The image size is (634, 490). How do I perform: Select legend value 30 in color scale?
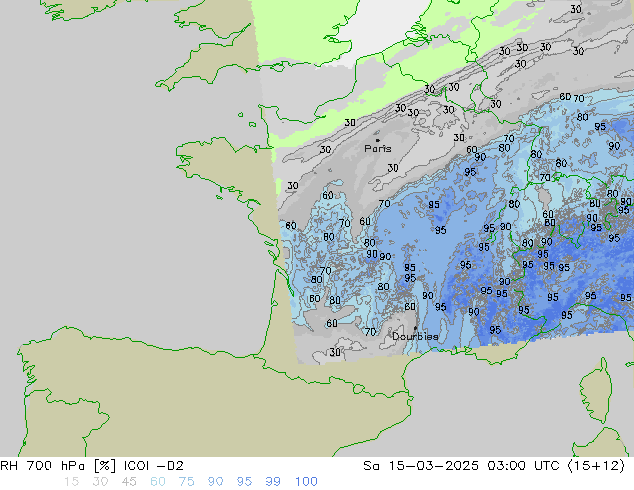click(x=100, y=482)
